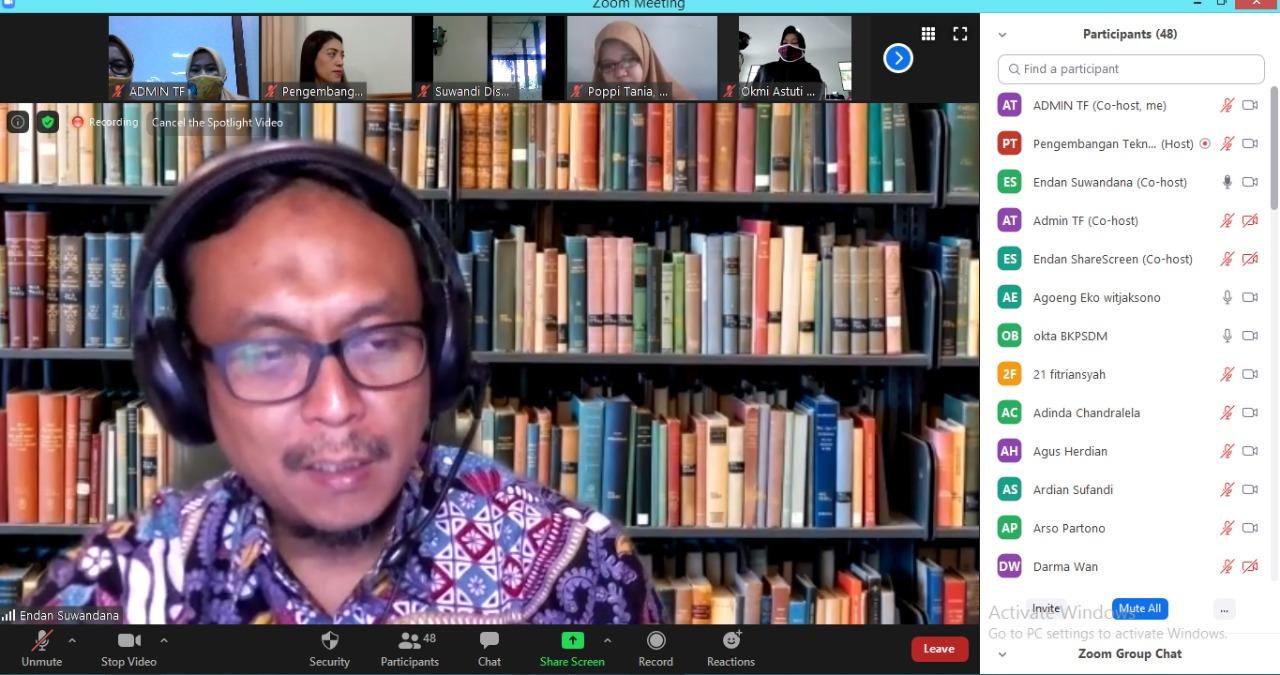Image resolution: width=1280 pixels, height=675 pixels.
Task: Select Okmi Astuti video thumbnail
Action: click(795, 58)
